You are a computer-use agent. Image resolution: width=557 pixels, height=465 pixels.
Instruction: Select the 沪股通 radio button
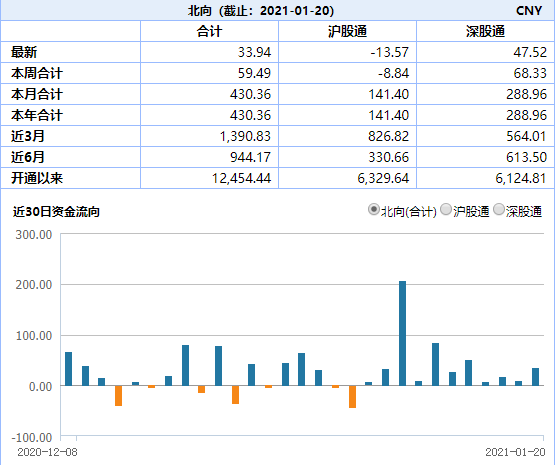point(446,210)
